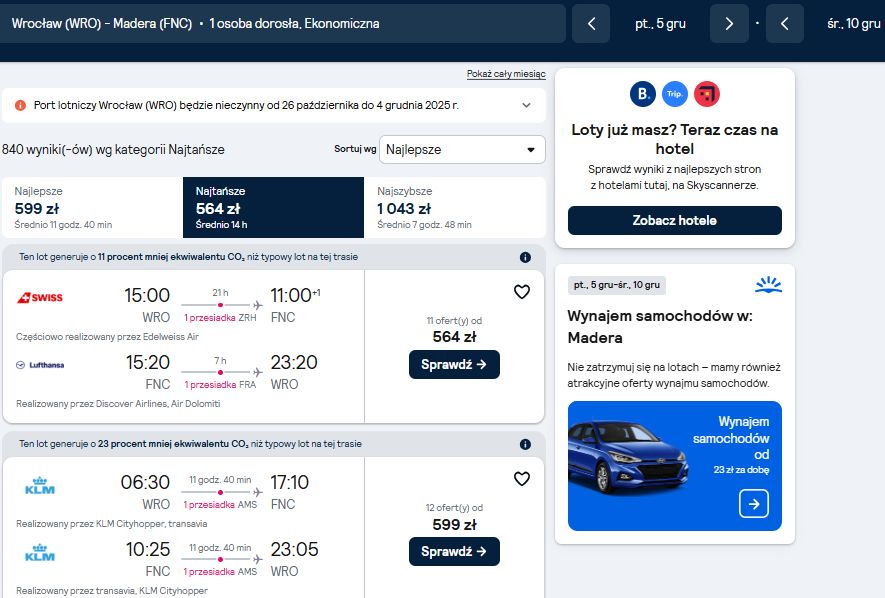Click the departure date pt., 5 gru
Screen dimensions: 885x598
coord(660,24)
